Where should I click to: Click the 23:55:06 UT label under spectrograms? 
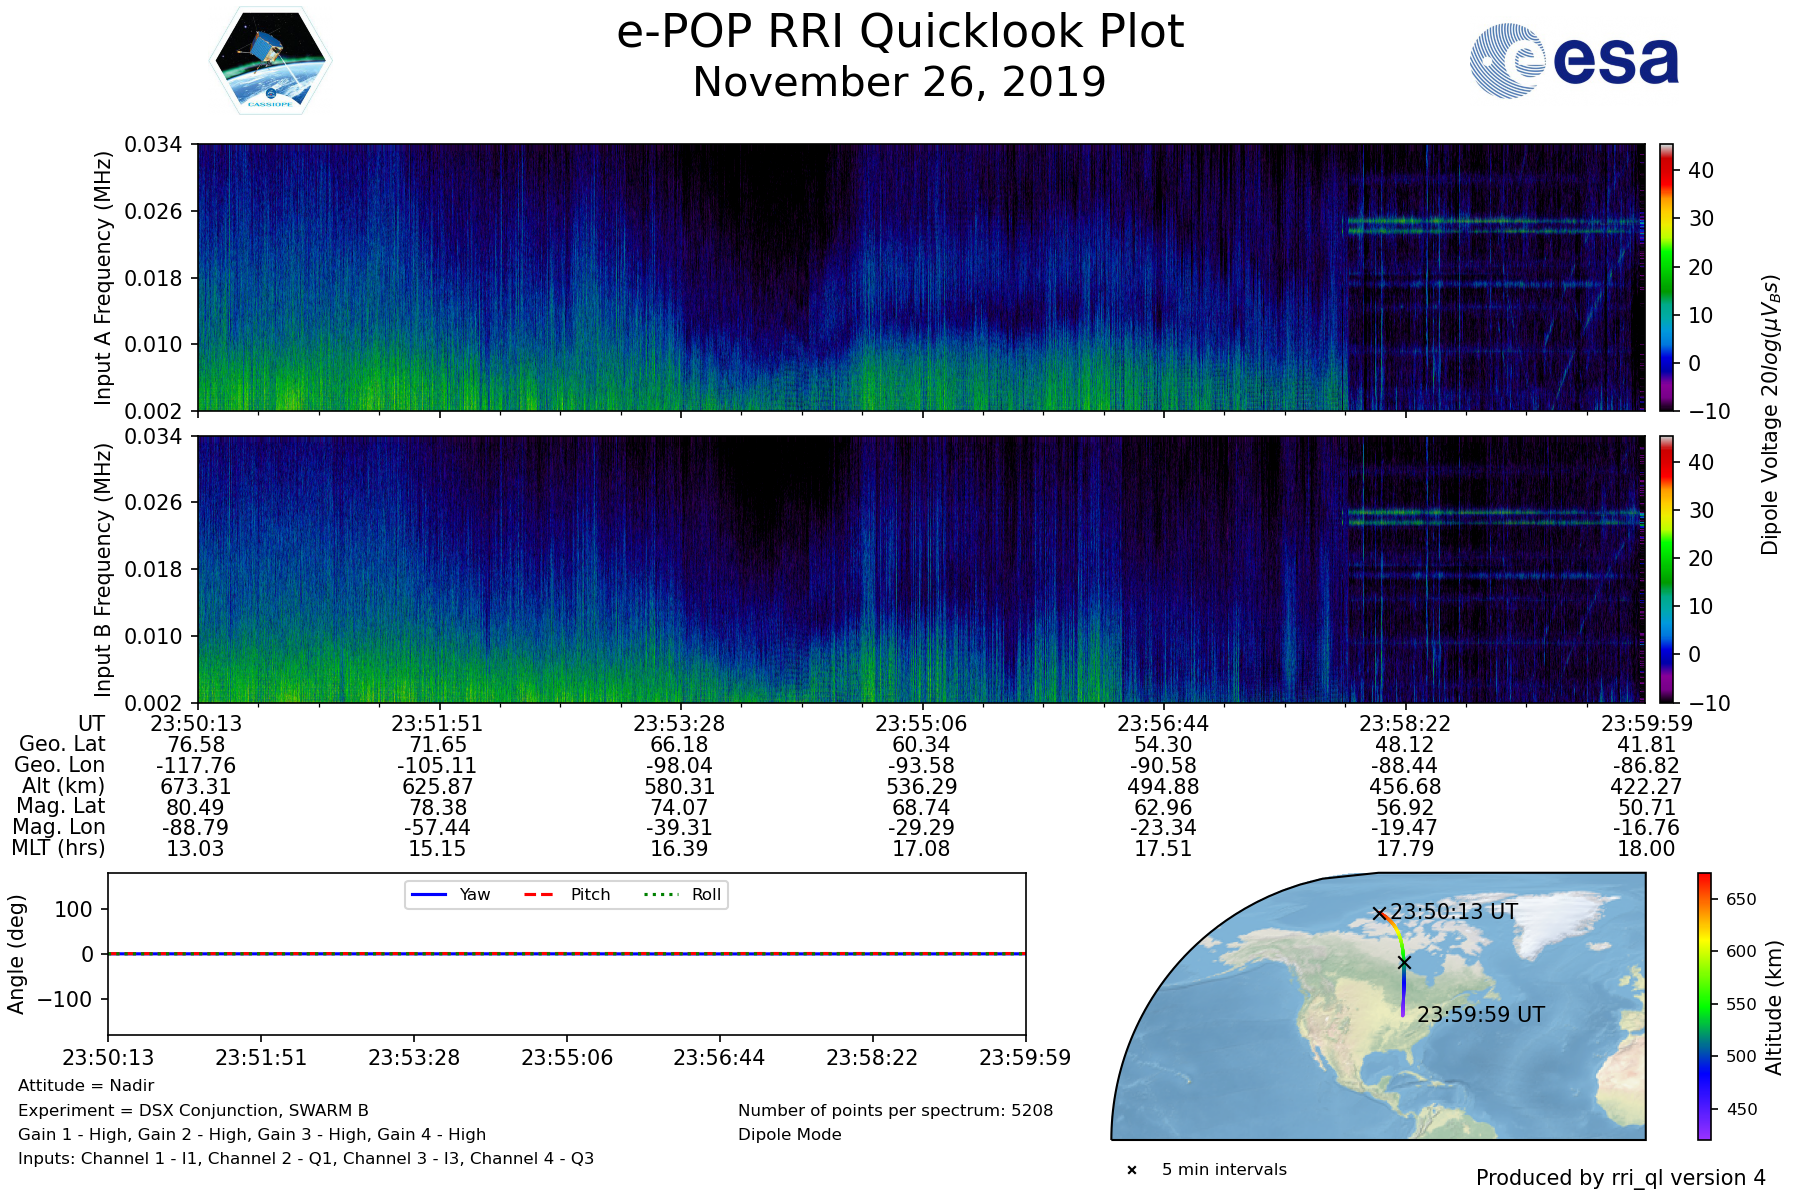(x=921, y=724)
